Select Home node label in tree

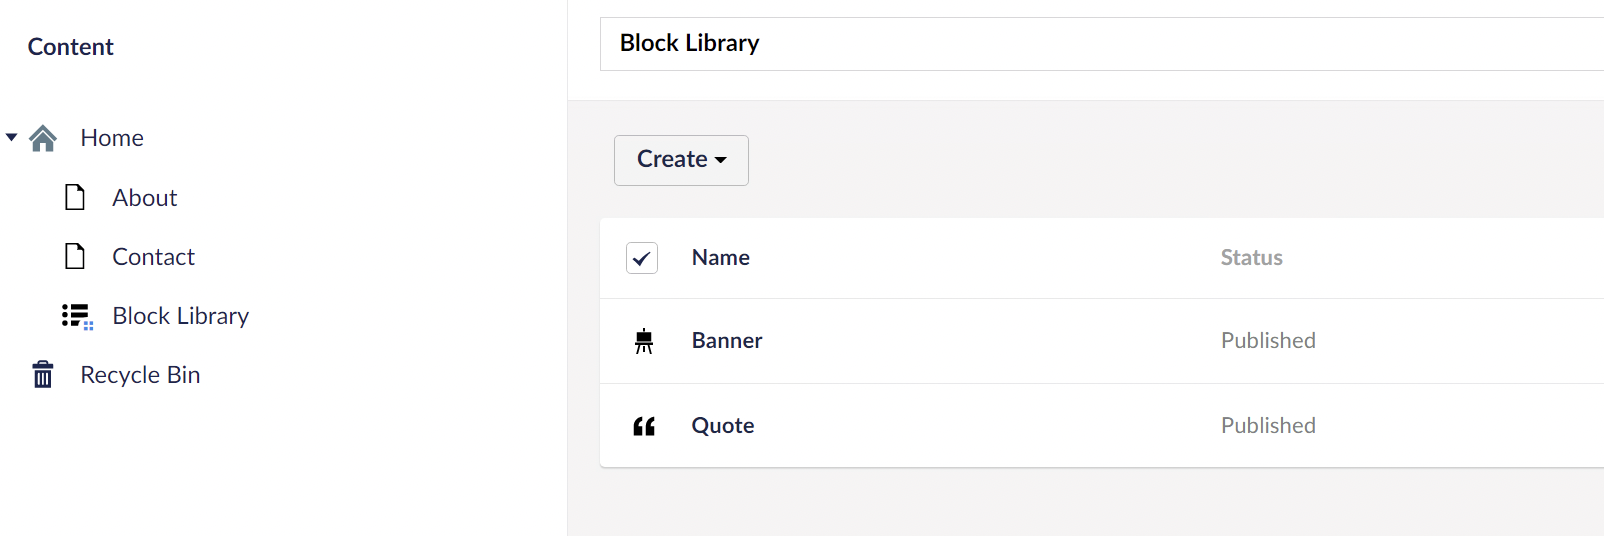click(x=112, y=138)
